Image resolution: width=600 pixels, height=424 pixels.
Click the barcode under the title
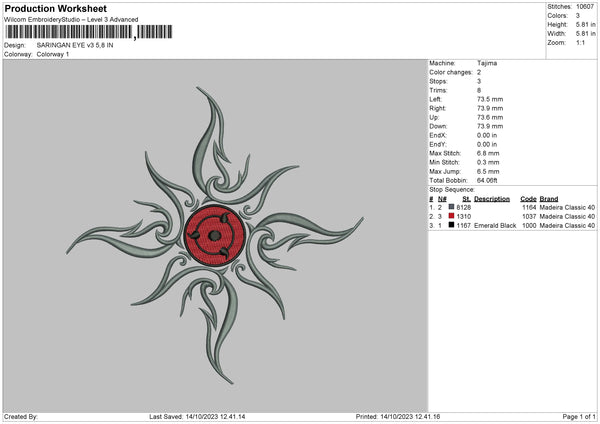coord(89,32)
